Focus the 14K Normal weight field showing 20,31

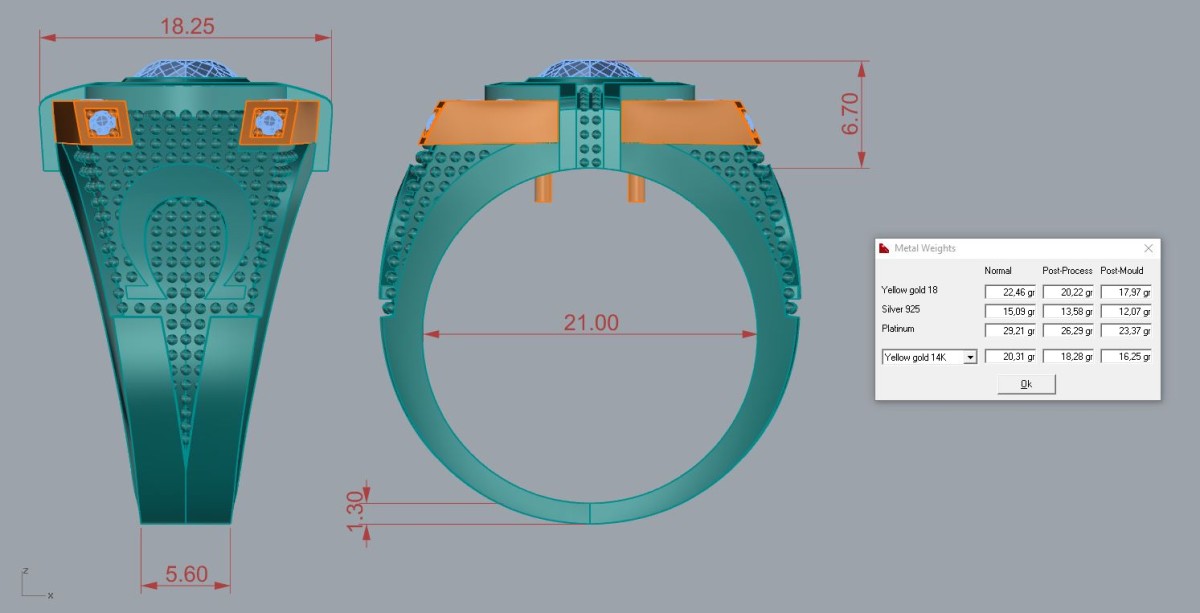[1010, 357]
